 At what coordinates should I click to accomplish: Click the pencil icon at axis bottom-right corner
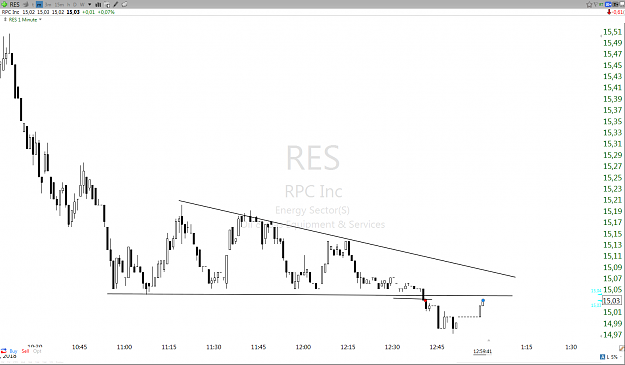coord(622,348)
